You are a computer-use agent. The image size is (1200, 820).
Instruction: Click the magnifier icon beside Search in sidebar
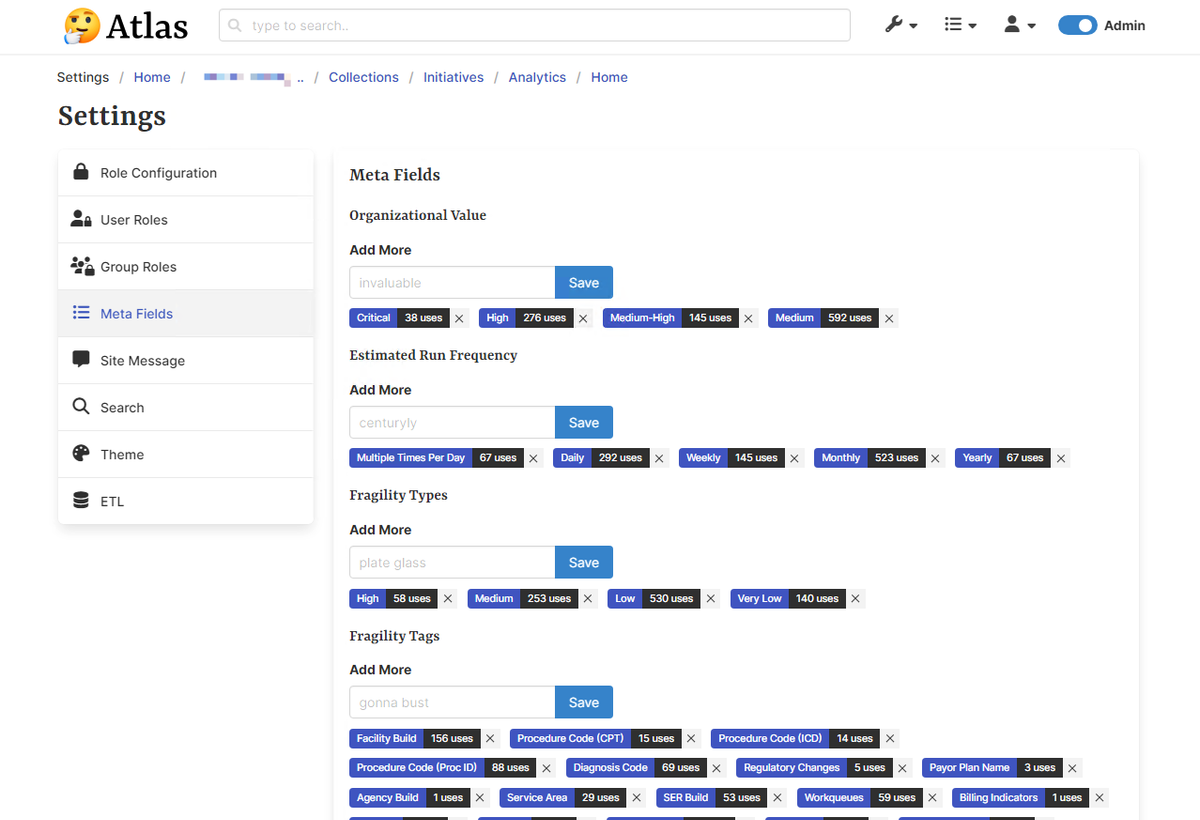click(x=81, y=407)
